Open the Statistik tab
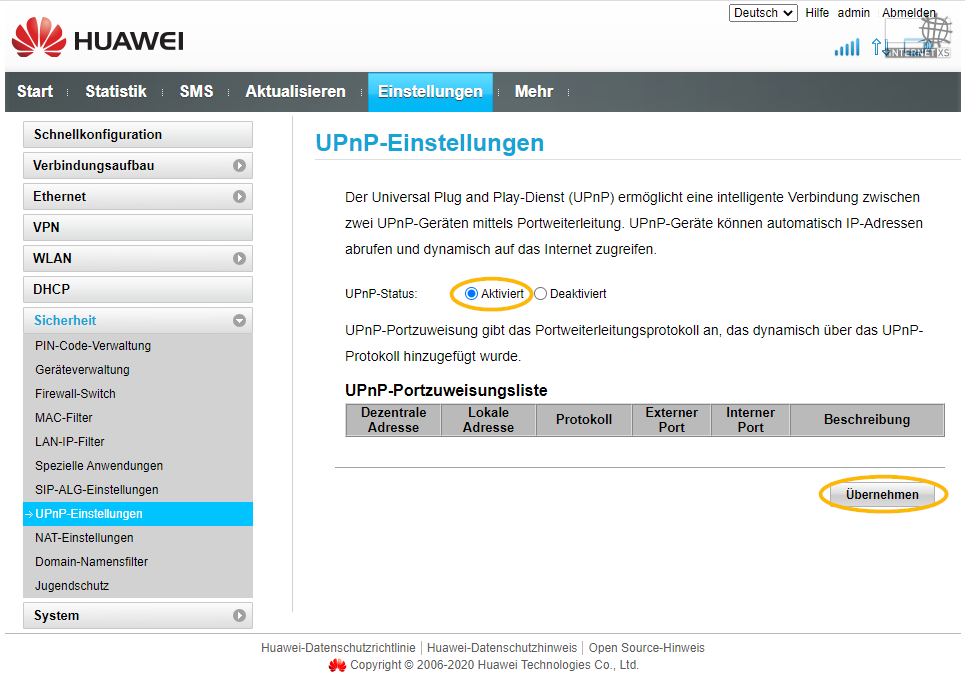This screenshot has width=965, height=679. pyautogui.click(x=116, y=92)
